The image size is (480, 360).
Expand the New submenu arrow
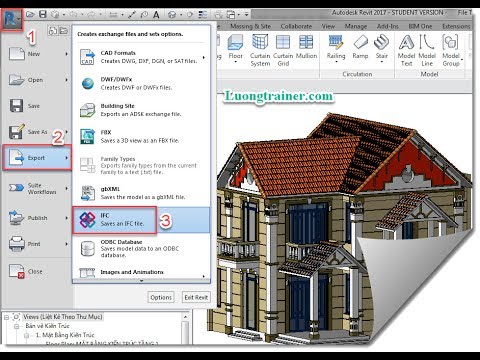pyautogui.click(x=66, y=54)
